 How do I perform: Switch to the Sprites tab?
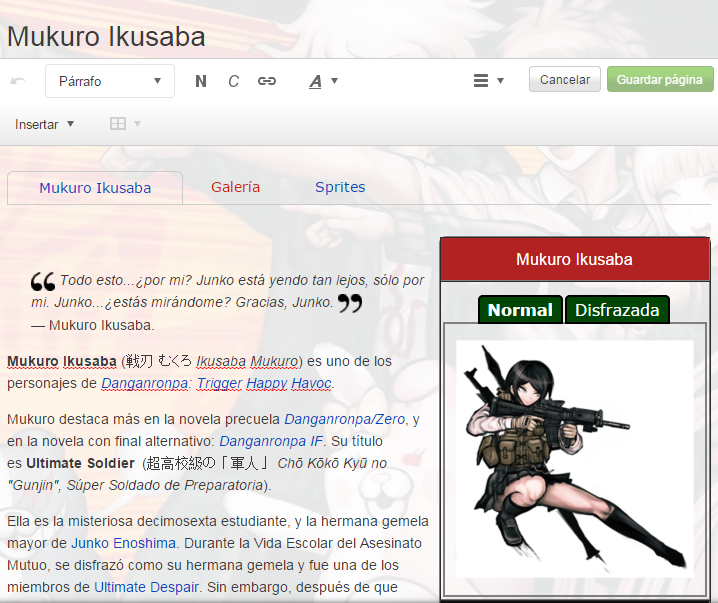pos(340,187)
